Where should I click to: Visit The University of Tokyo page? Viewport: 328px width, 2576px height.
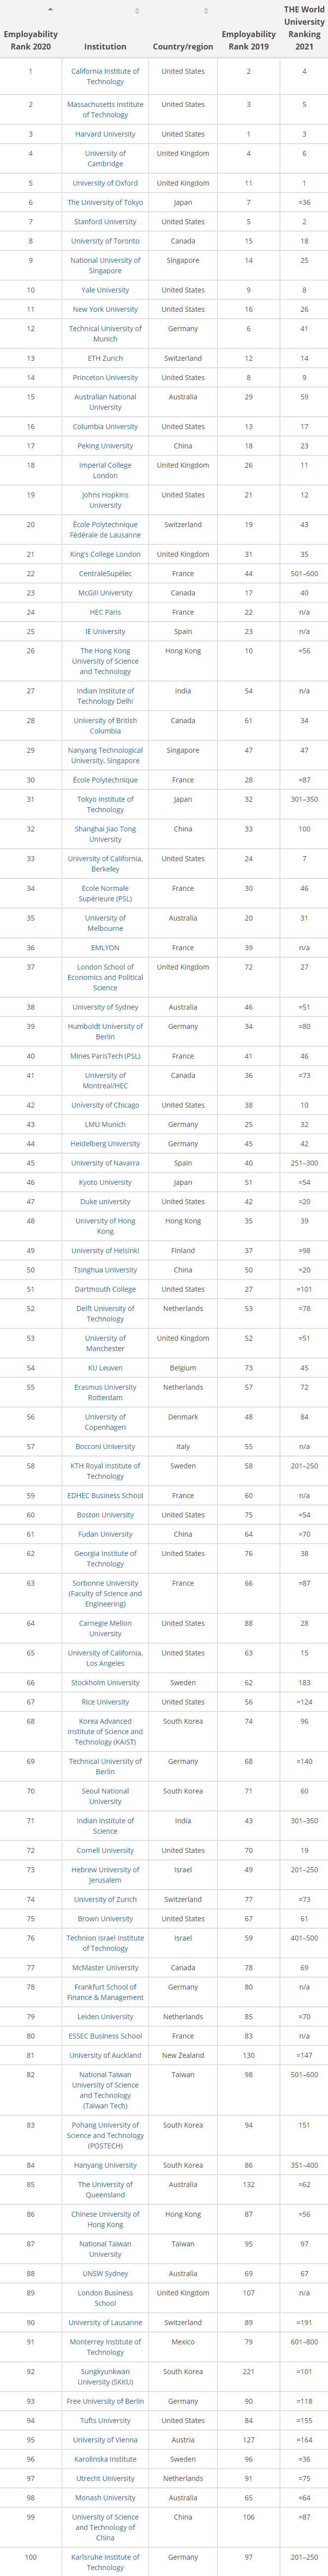[105, 202]
